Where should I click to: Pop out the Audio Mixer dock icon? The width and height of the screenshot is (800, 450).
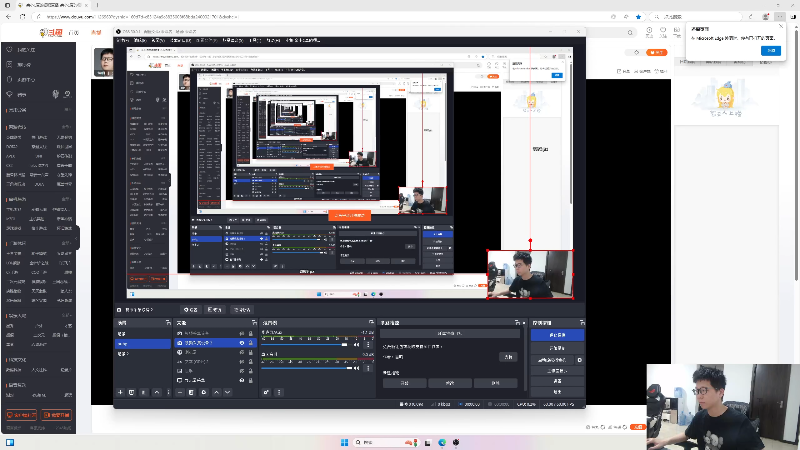(371, 323)
